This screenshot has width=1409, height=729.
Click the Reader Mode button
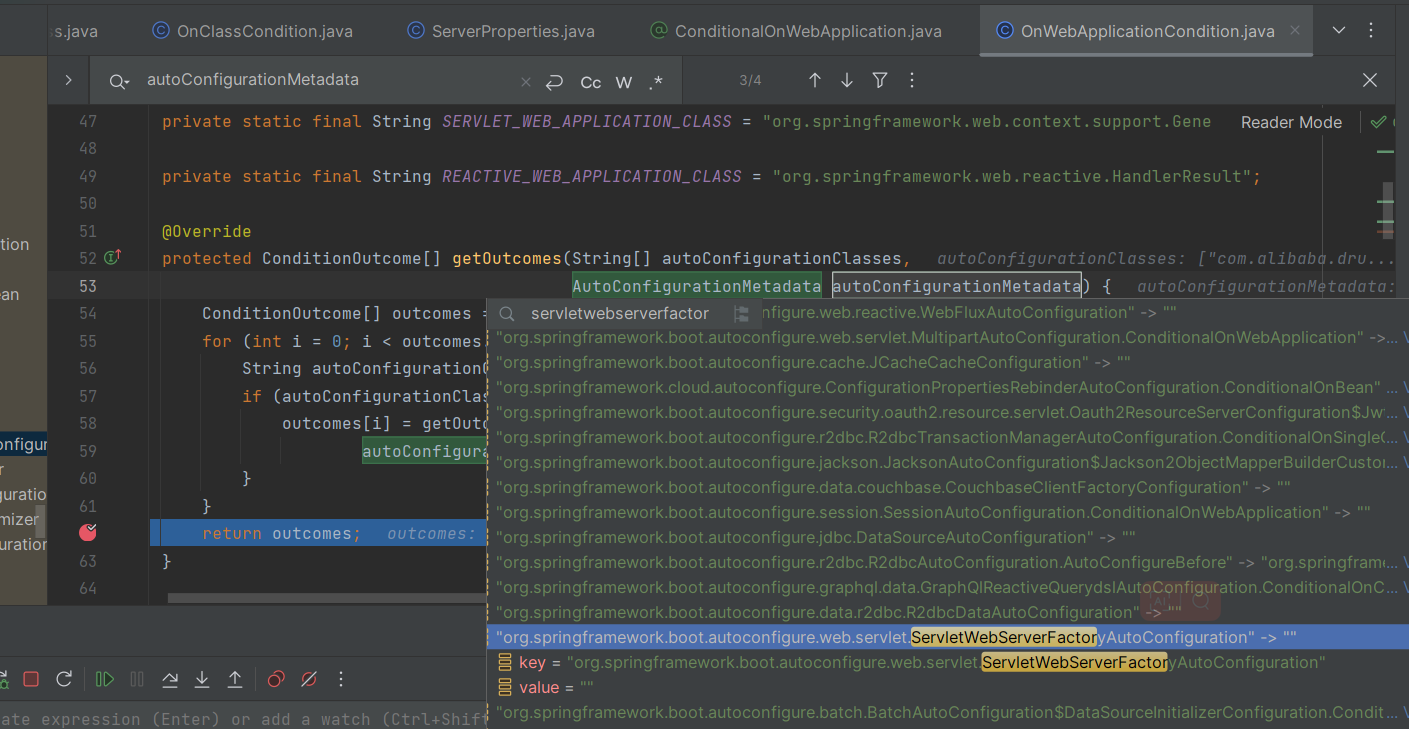[x=1291, y=122]
